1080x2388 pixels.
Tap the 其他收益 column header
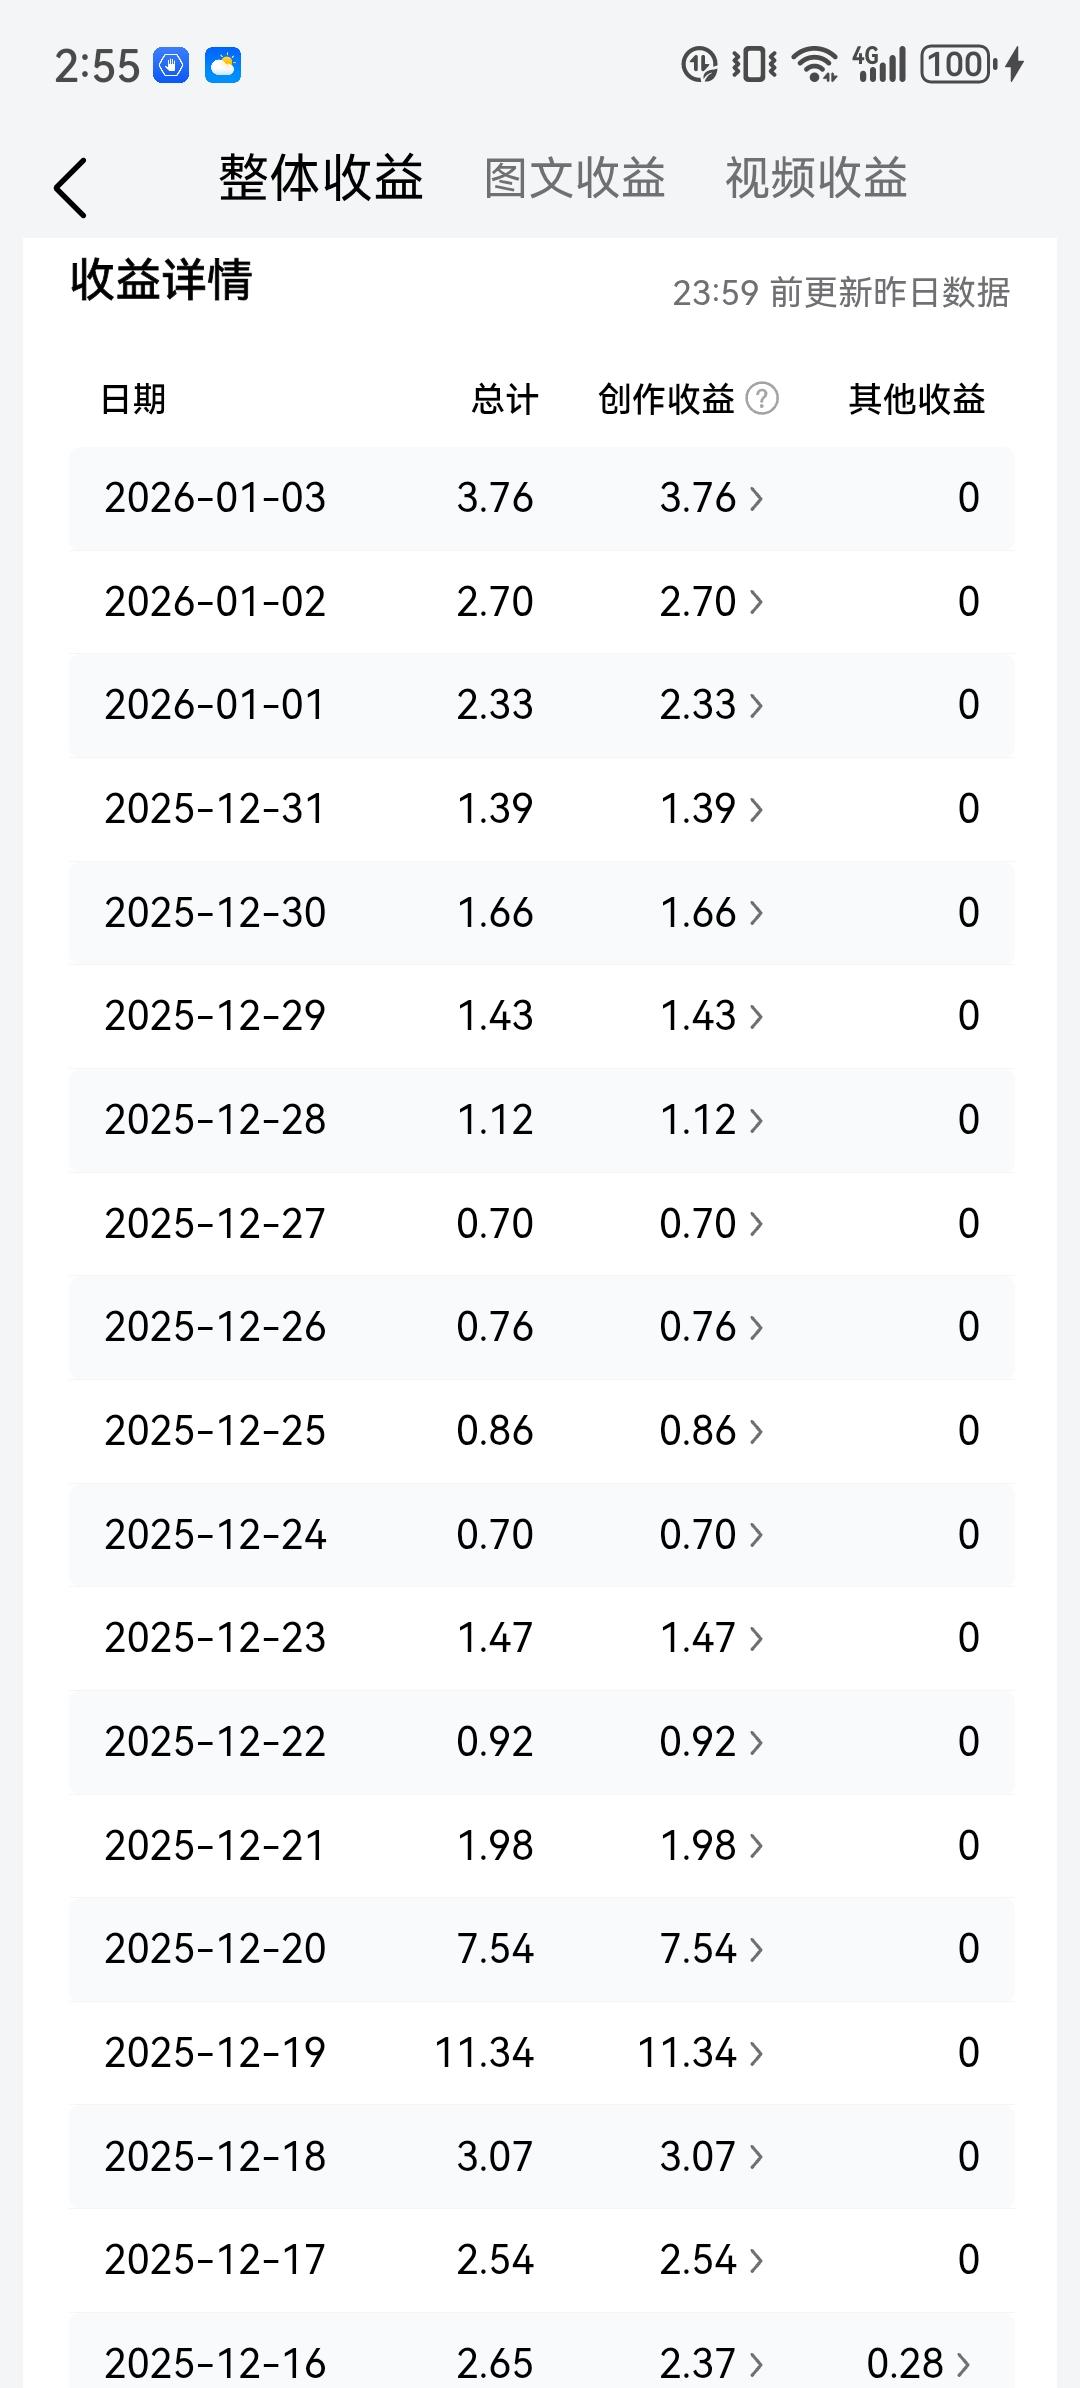[916, 400]
